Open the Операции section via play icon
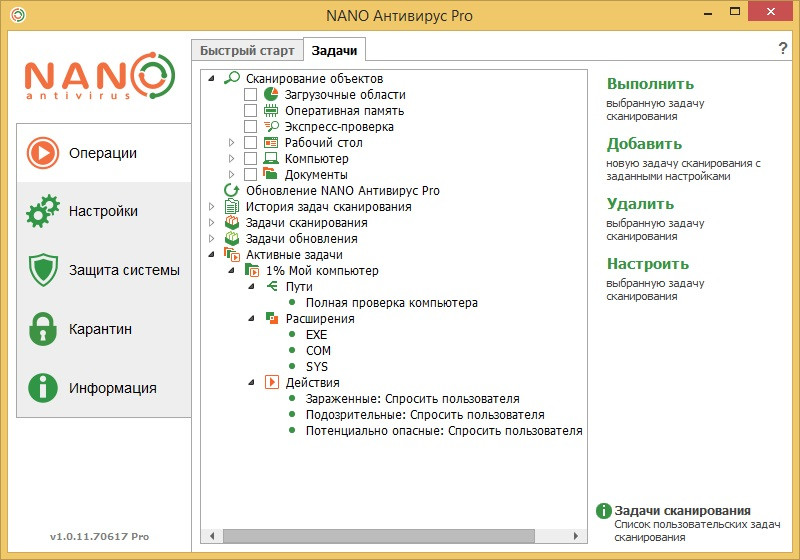This screenshot has height=560, width=800. (x=43, y=152)
